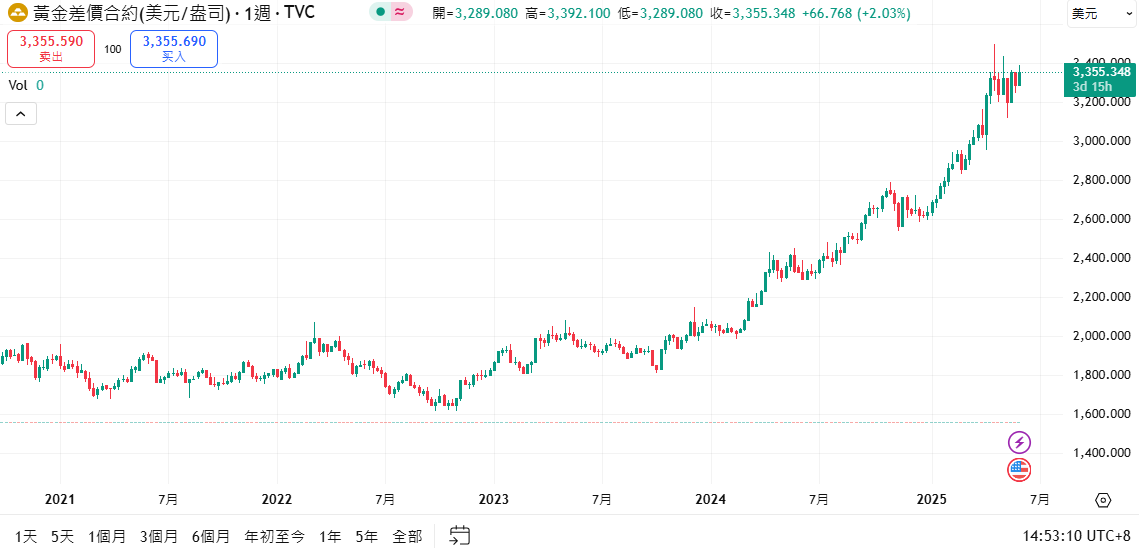The image size is (1139, 550).
Task: Click the red 卖出 sell button
Action: tap(51, 49)
